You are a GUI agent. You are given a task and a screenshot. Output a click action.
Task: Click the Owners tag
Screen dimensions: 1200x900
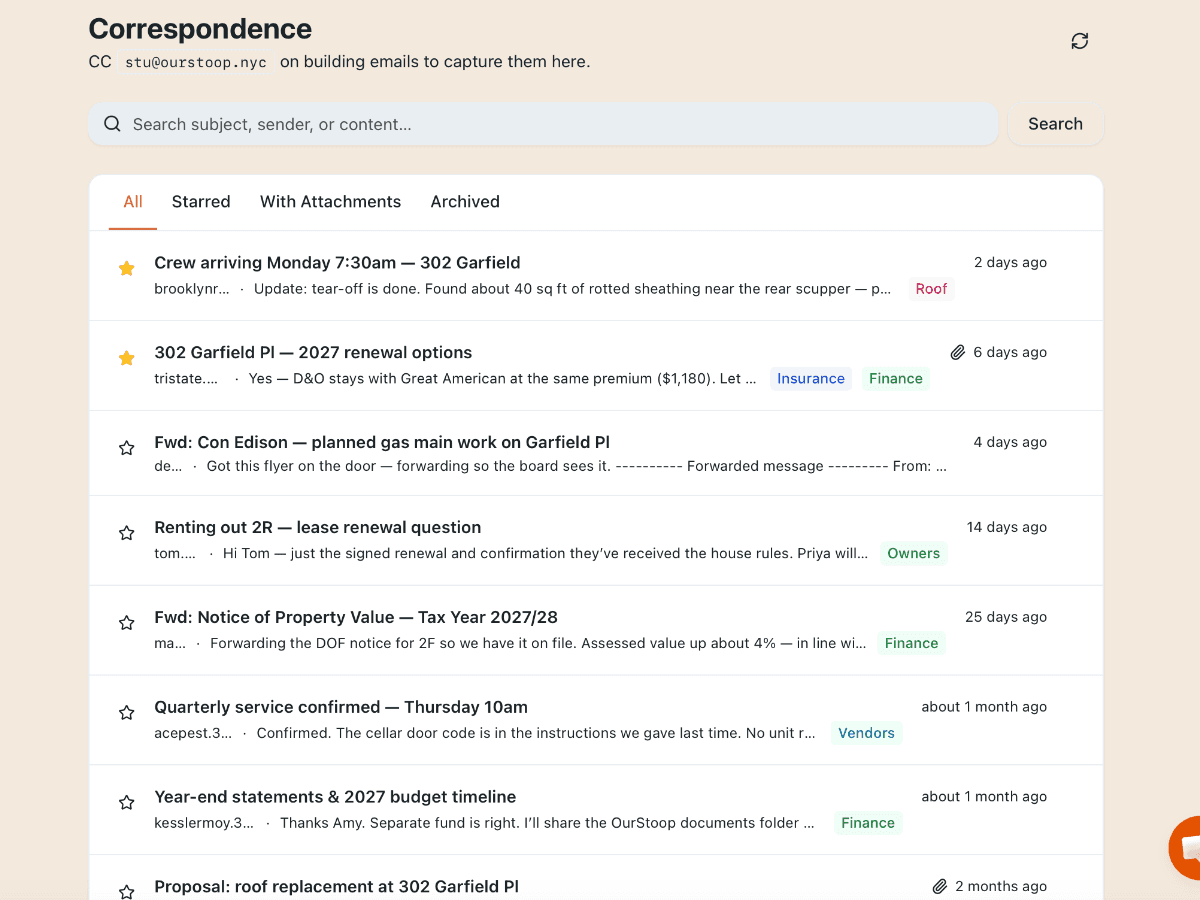coord(914,554)
